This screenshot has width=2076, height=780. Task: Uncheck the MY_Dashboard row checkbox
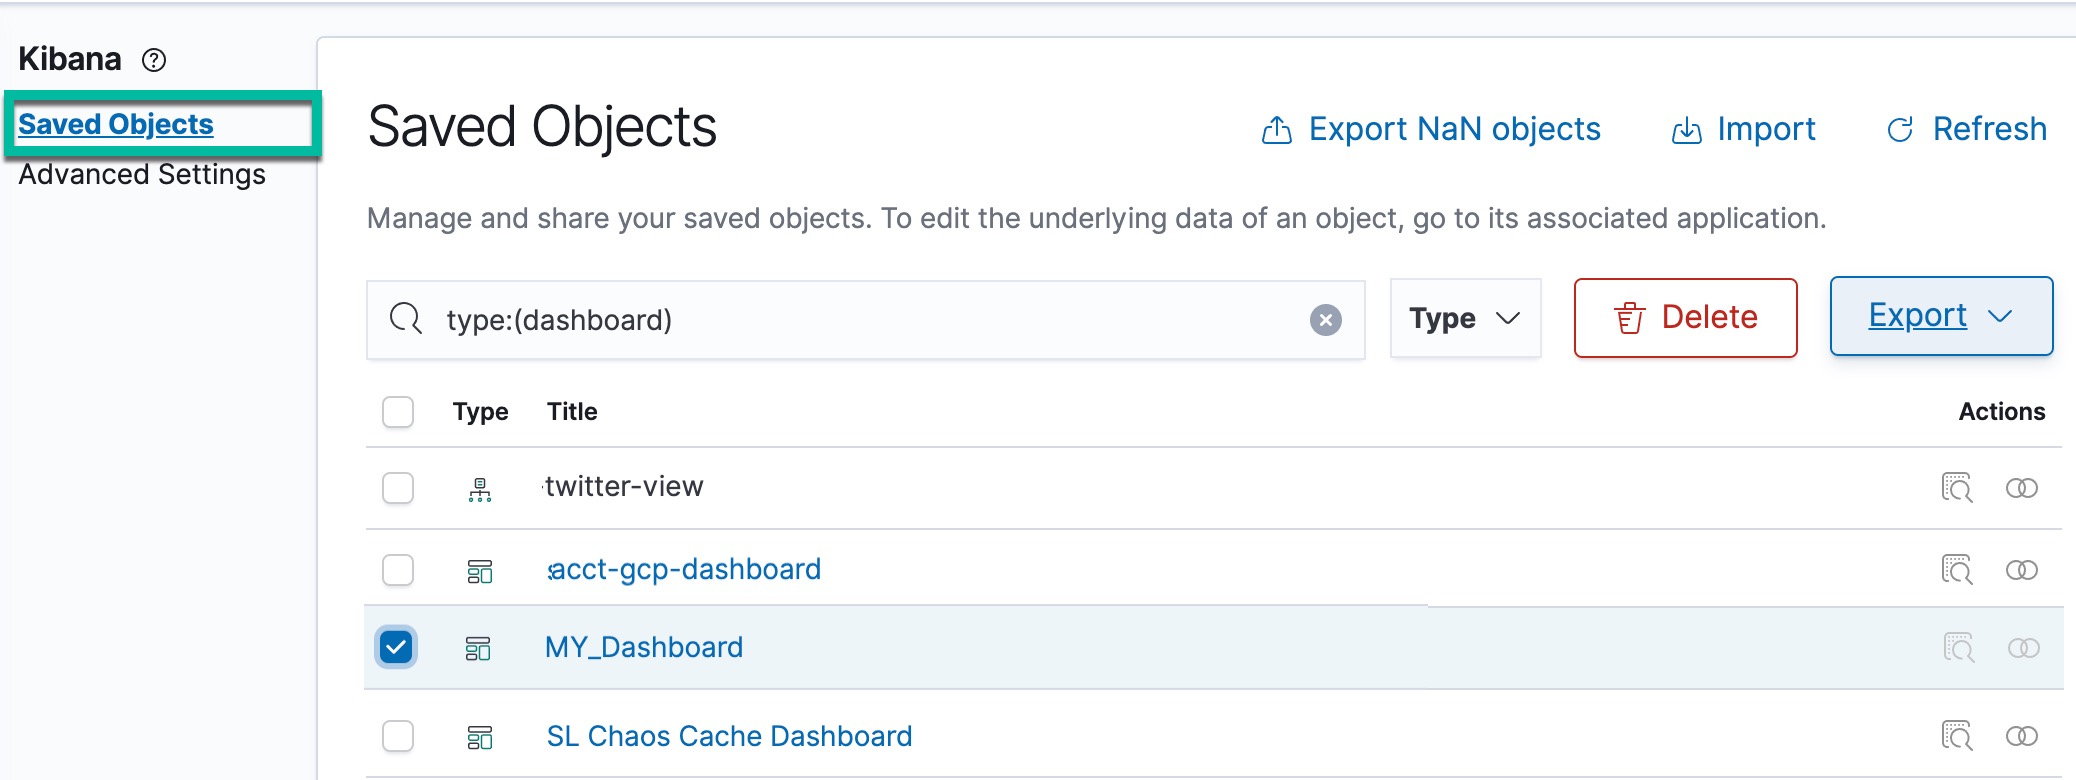pyautogui.click(x=397, y=647)
